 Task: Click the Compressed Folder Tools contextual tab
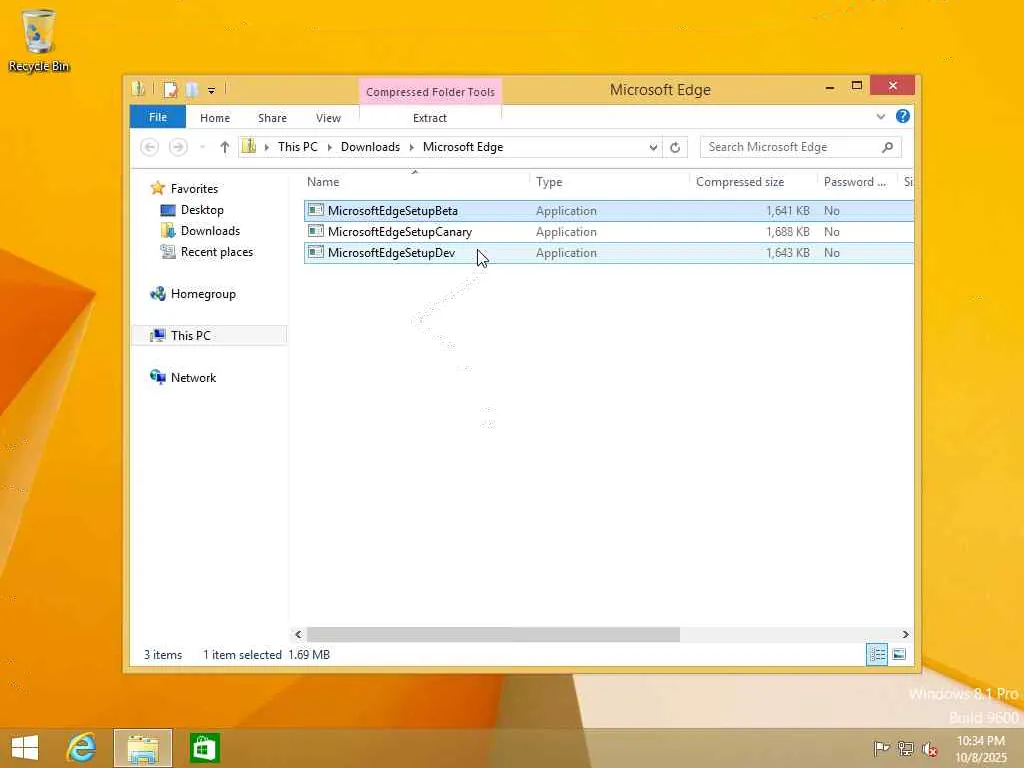tap(430, 91)
